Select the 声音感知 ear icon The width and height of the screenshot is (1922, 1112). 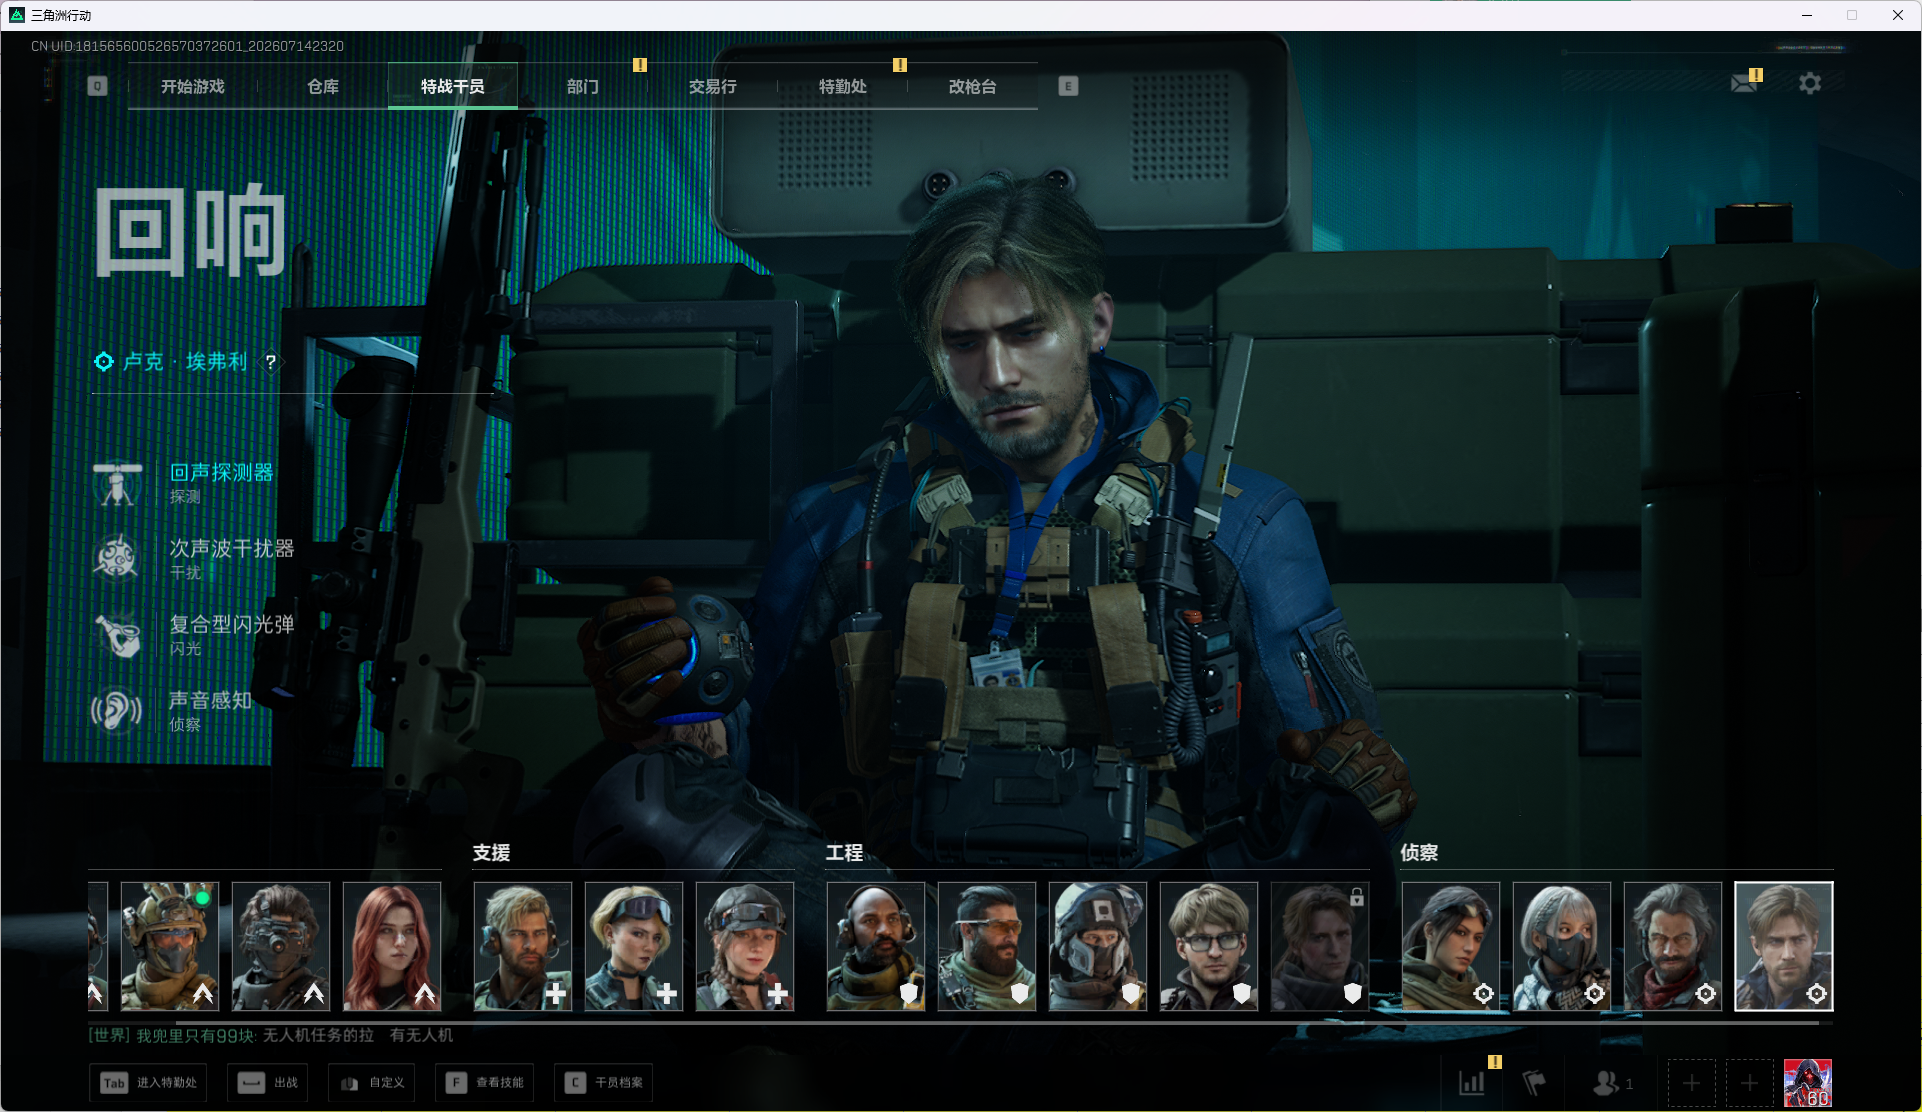[118, 711]
